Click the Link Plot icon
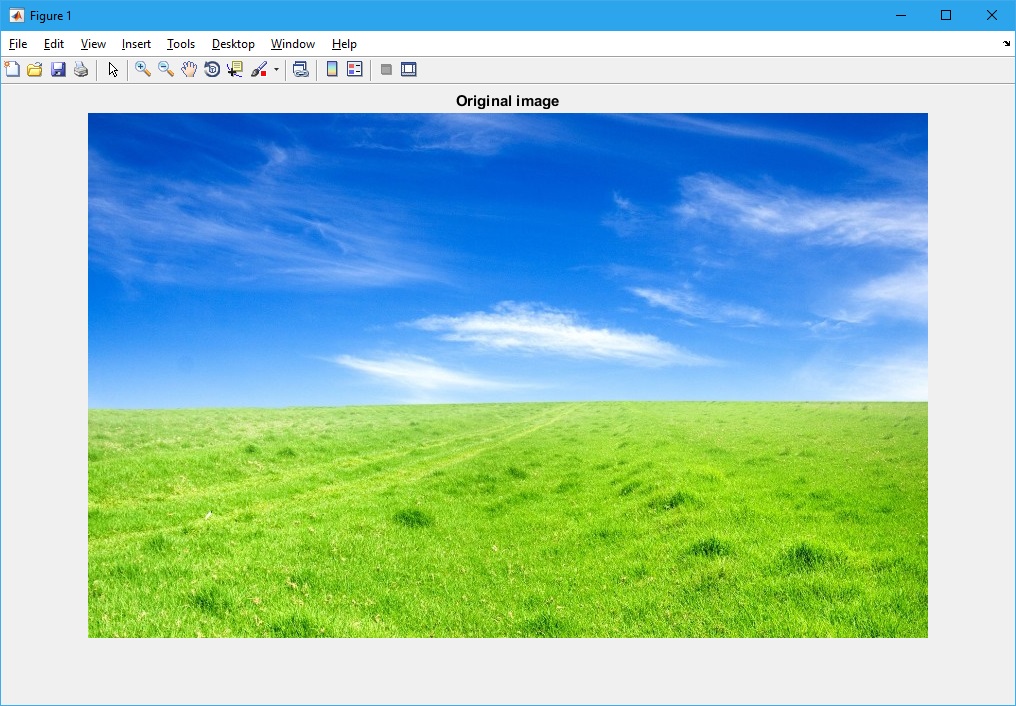The height and width of the screenshot is (706, 1016). pyautogui.click(x=300, y=70)
